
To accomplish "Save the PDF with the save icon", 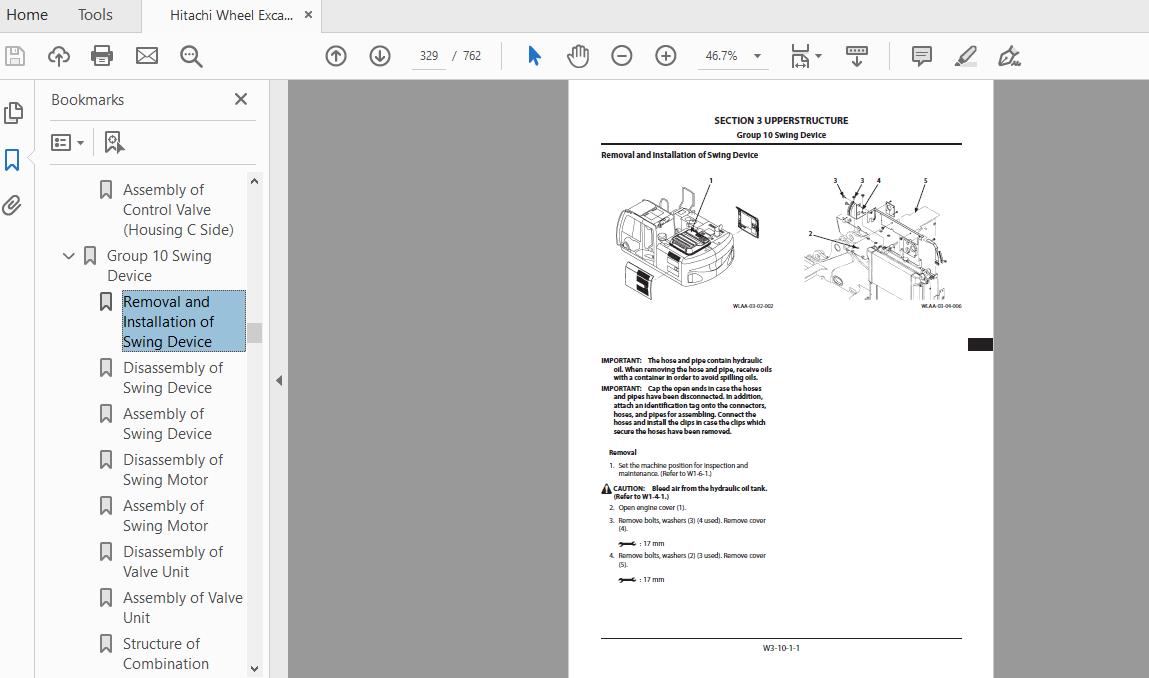I will point(14,56).
